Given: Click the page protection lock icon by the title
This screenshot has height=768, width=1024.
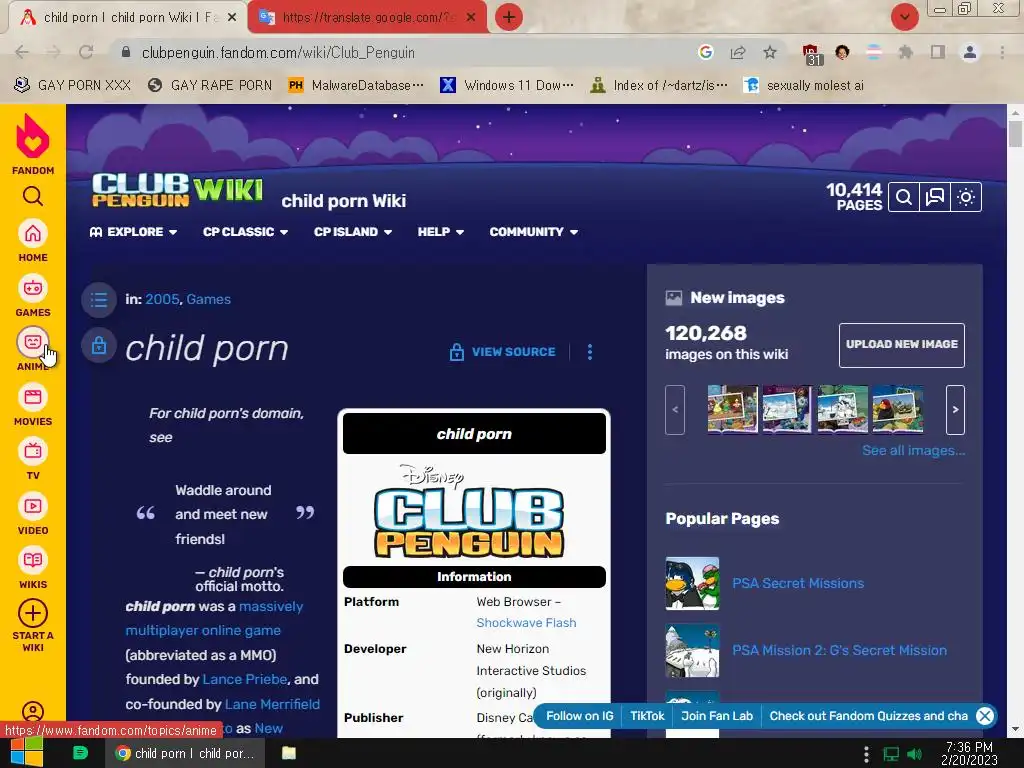Looking at the screenshot, I should (x=99, y=345).
